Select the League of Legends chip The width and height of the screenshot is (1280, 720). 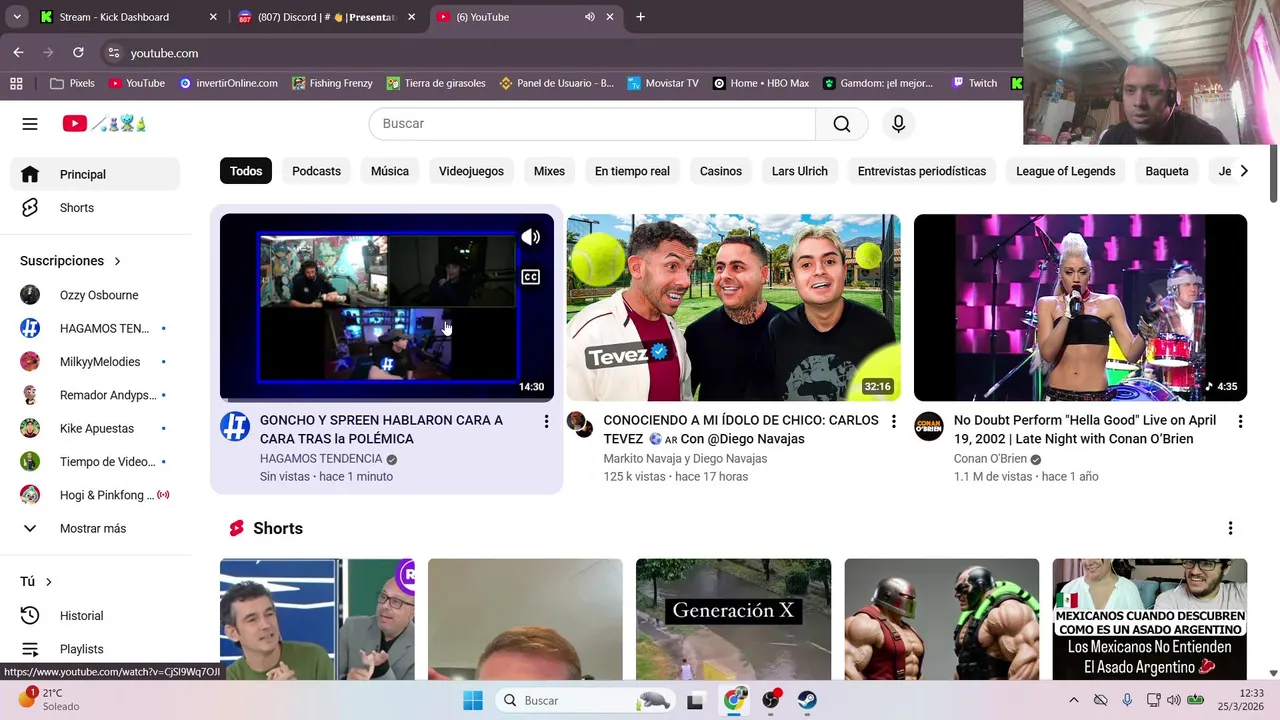coord(1066,171)
